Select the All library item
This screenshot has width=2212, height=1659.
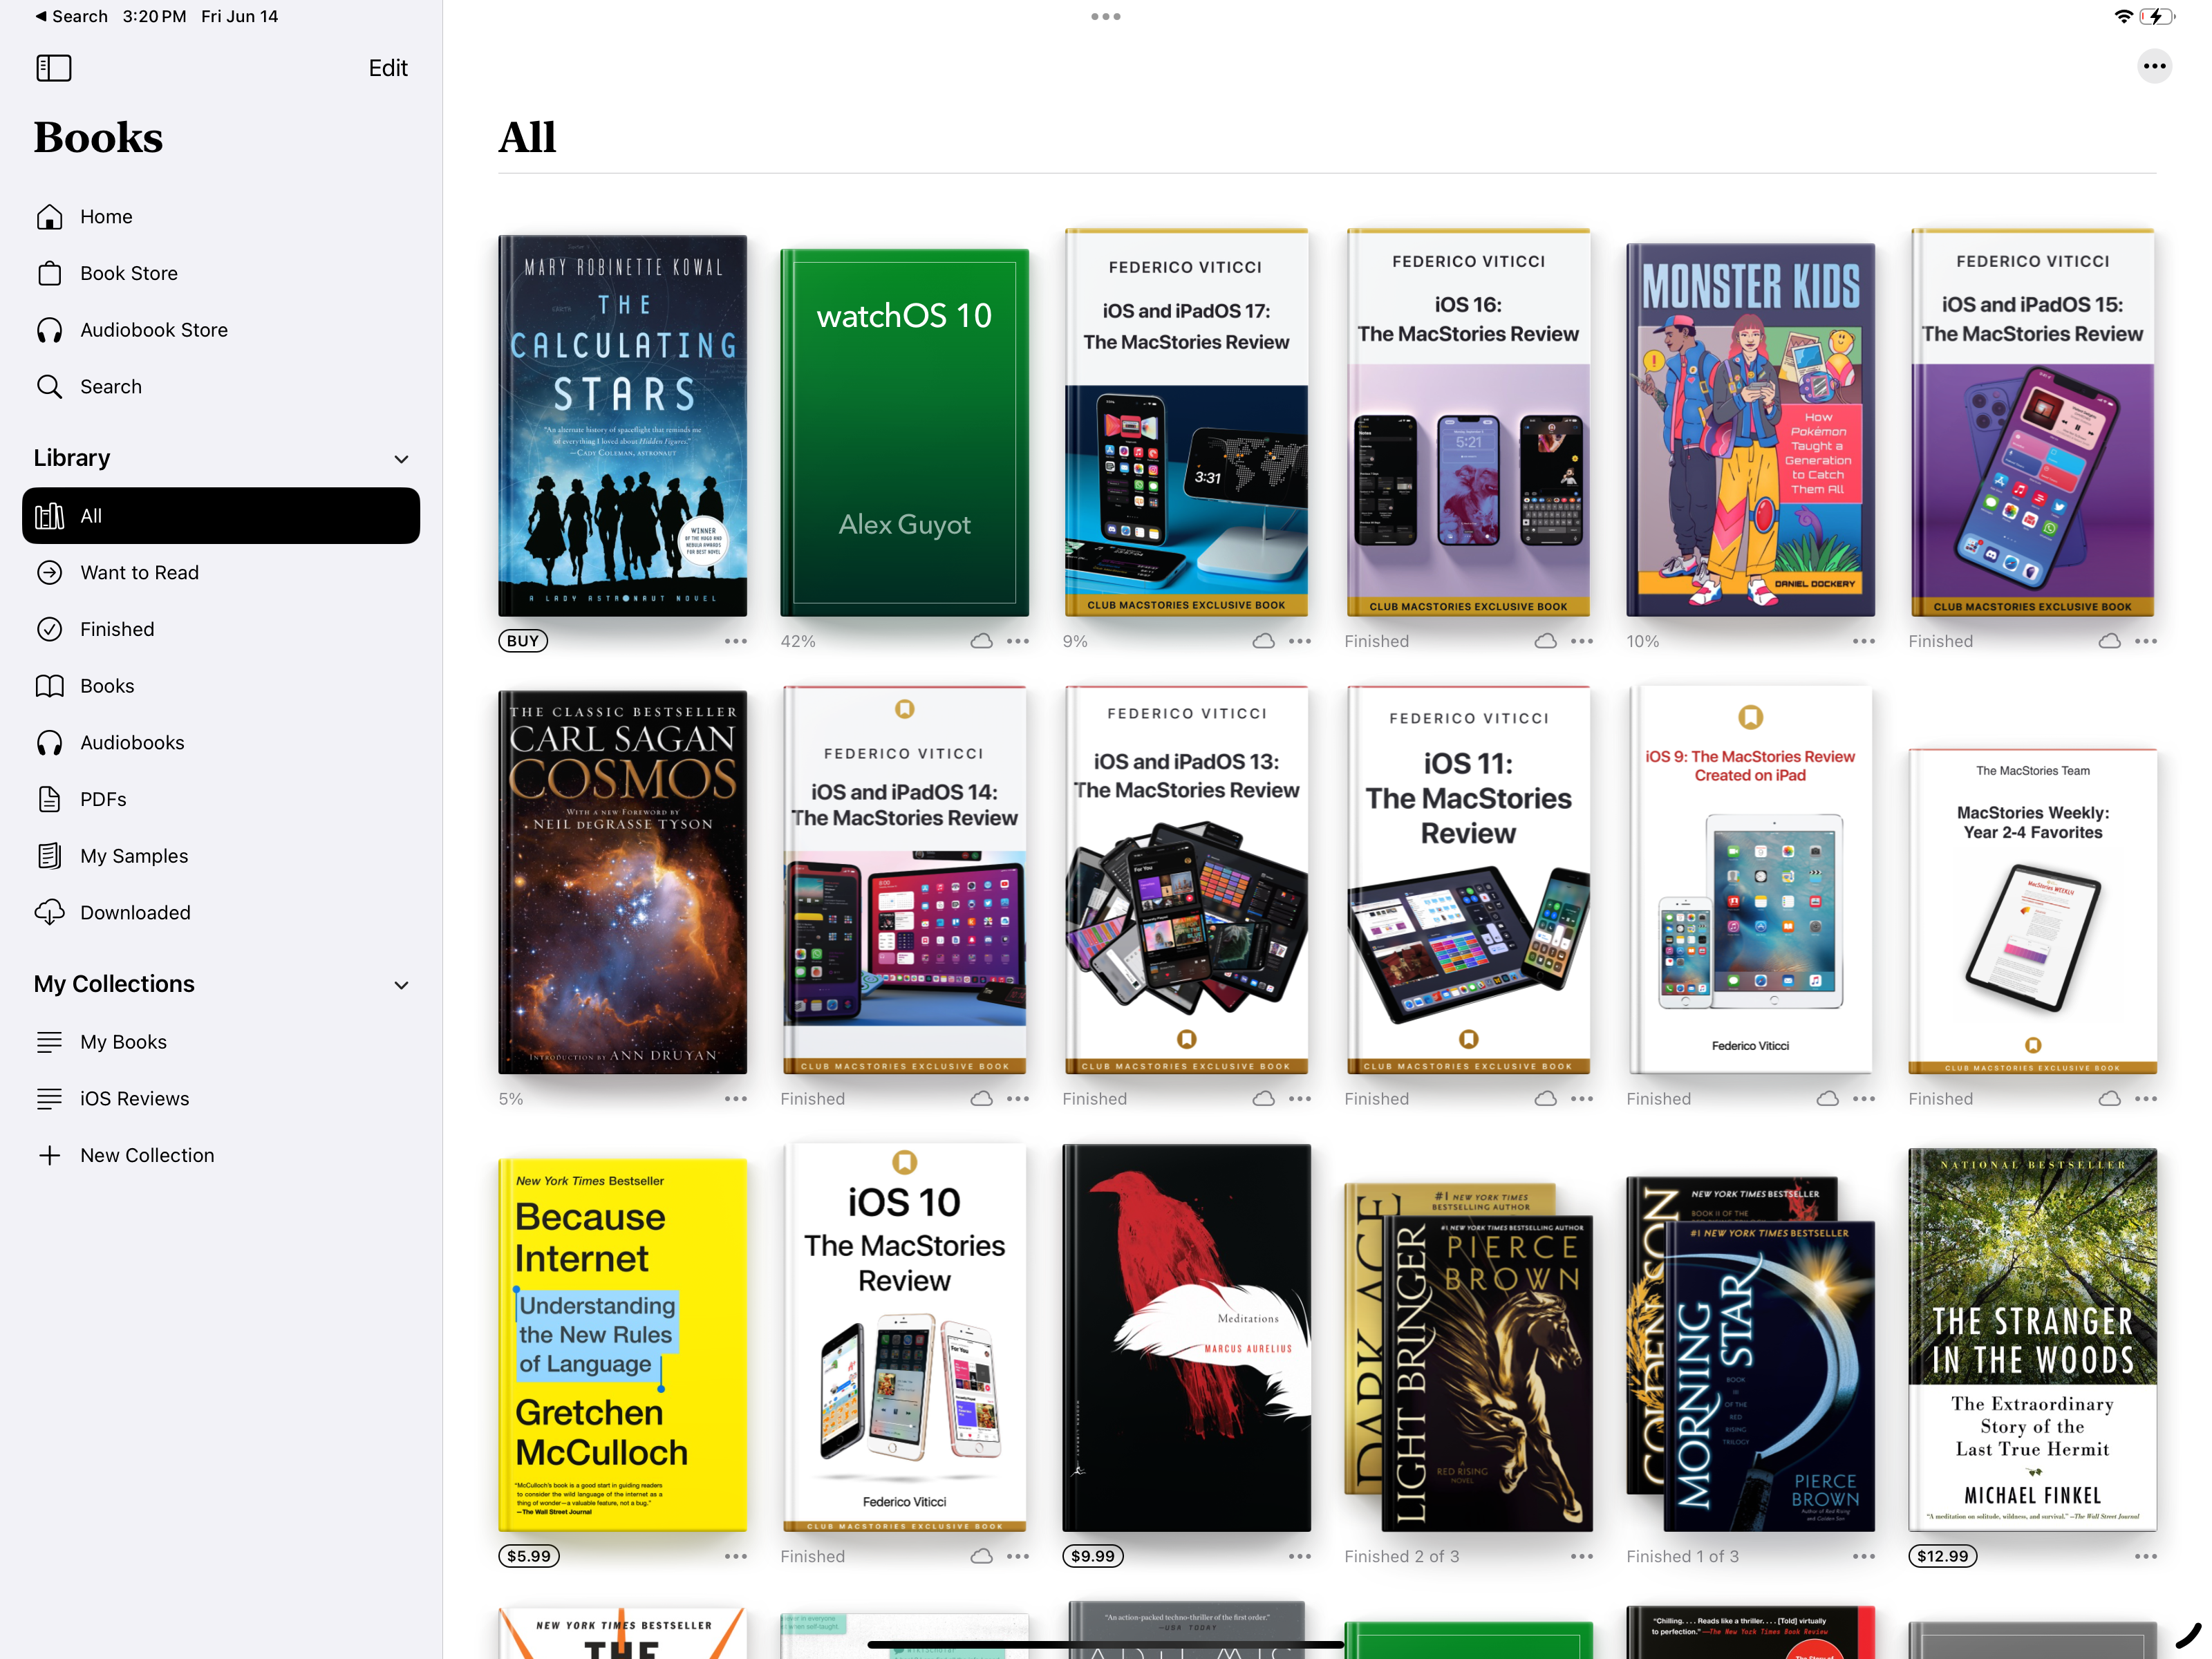coord(221,516)
